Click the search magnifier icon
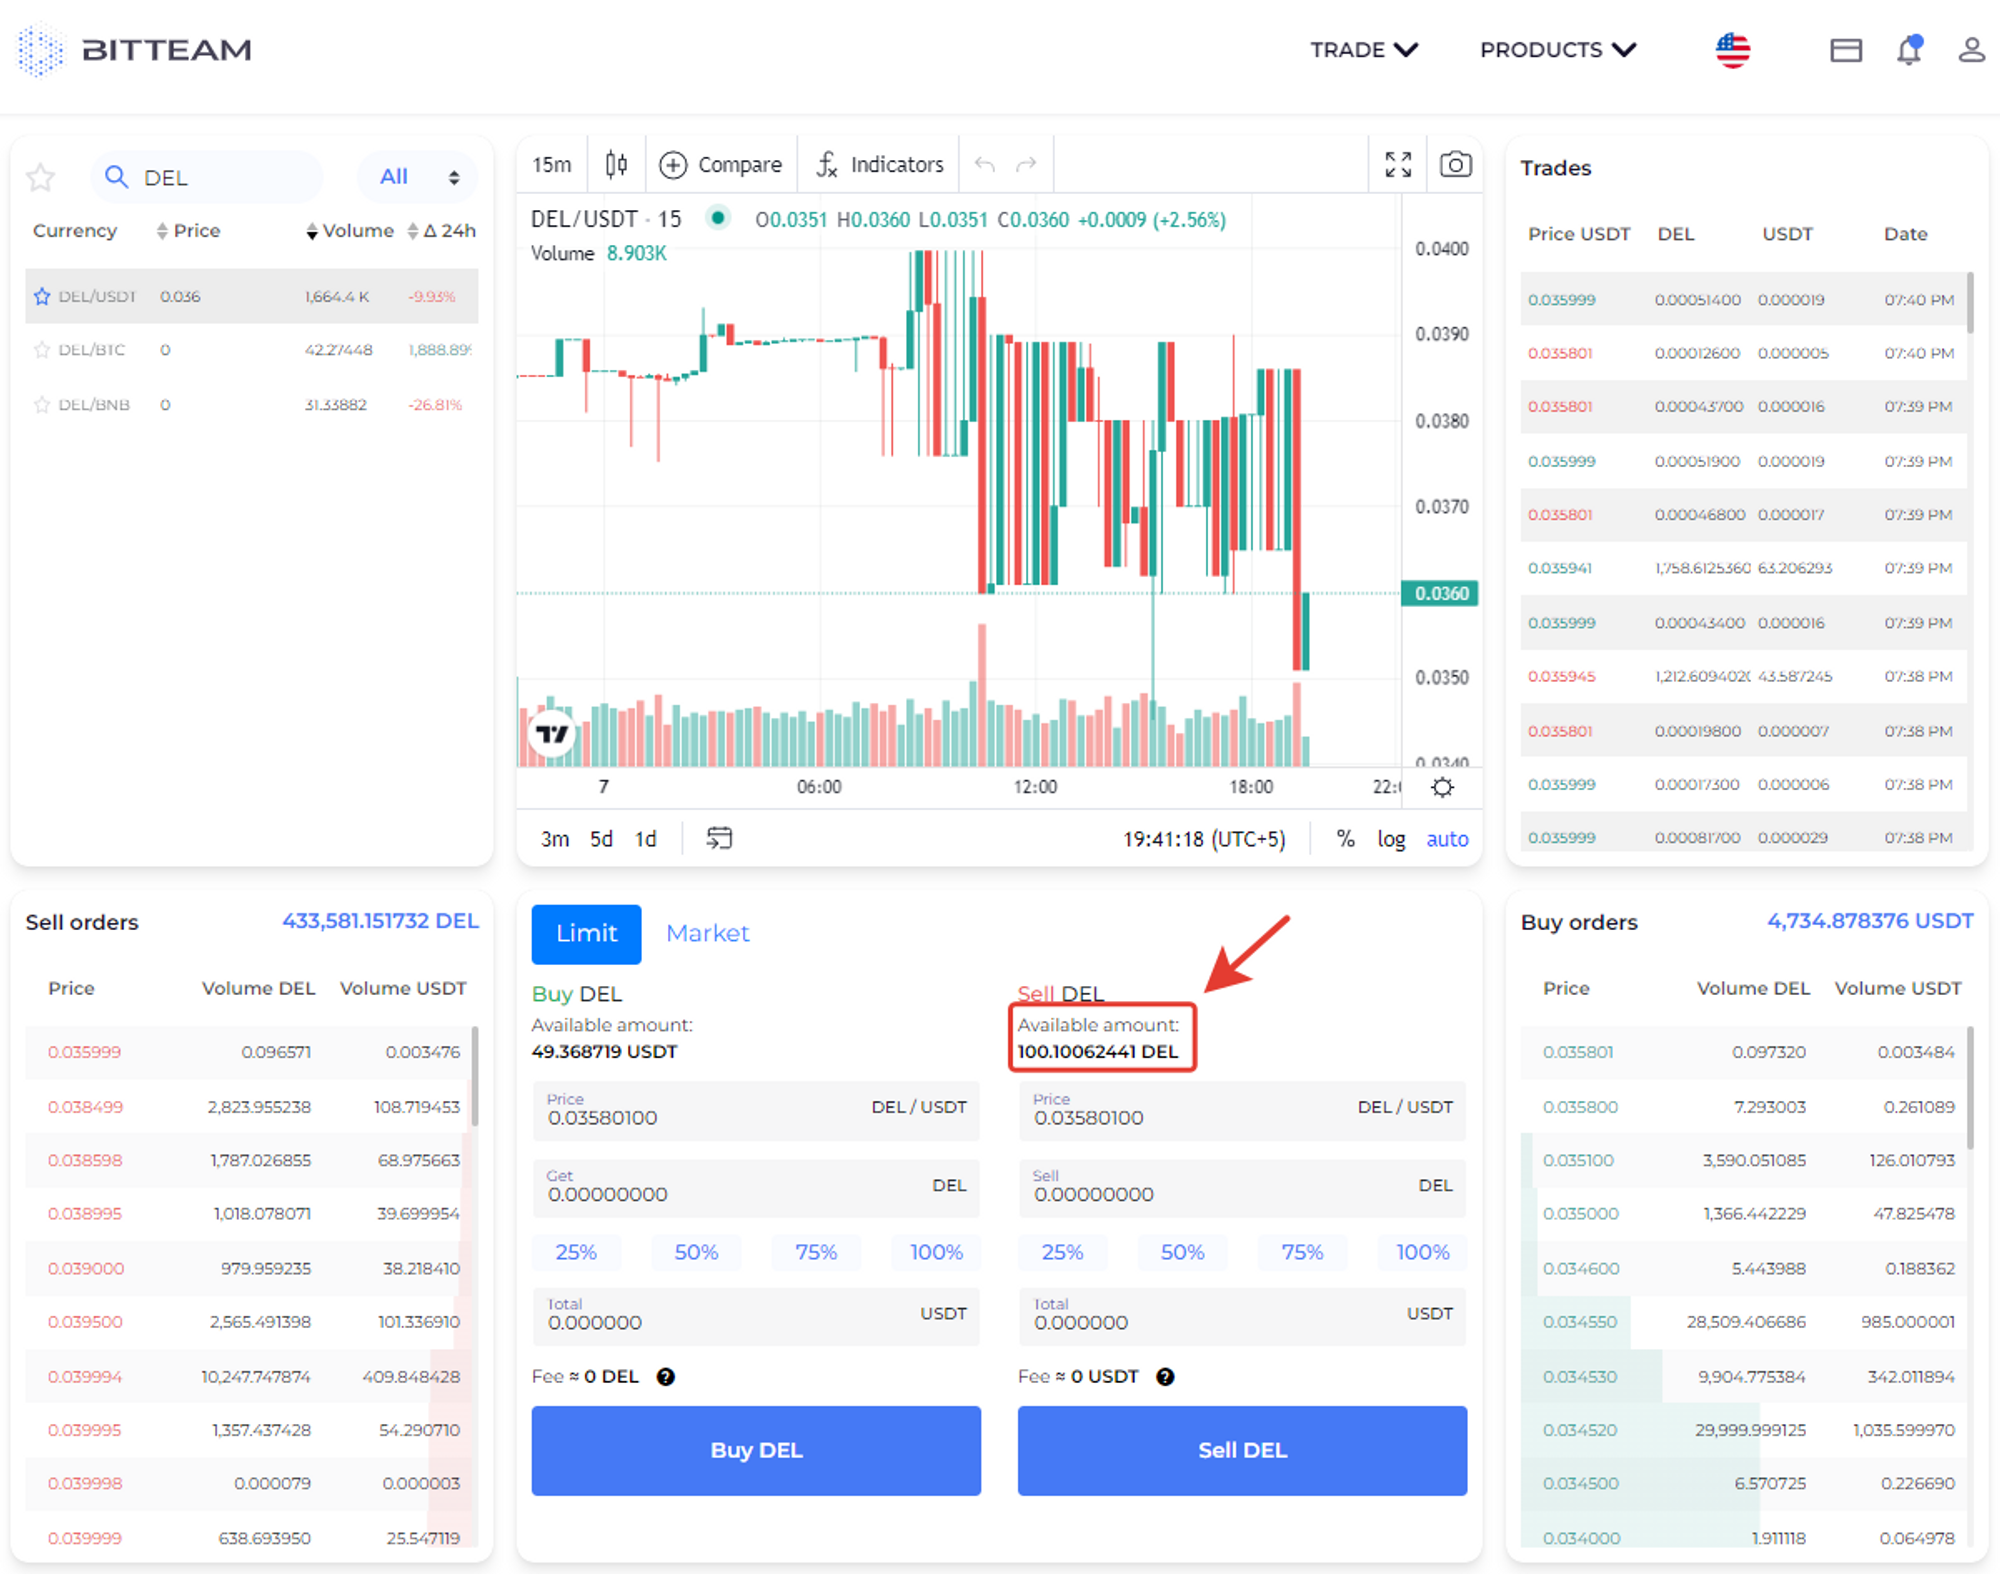The image size is (2000, 1574). [116, 177]
